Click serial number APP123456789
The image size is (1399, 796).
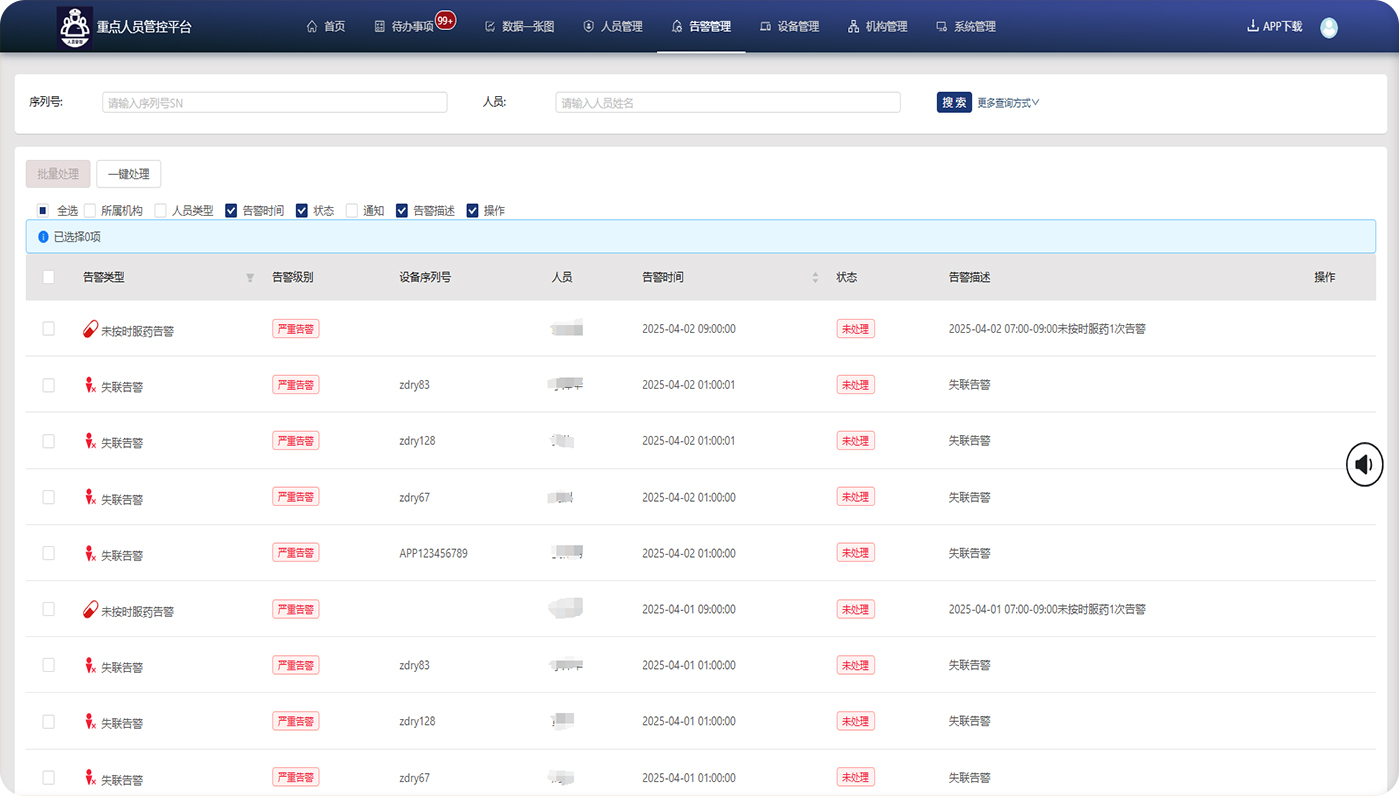pyautogui.click(x=433, y=553)
